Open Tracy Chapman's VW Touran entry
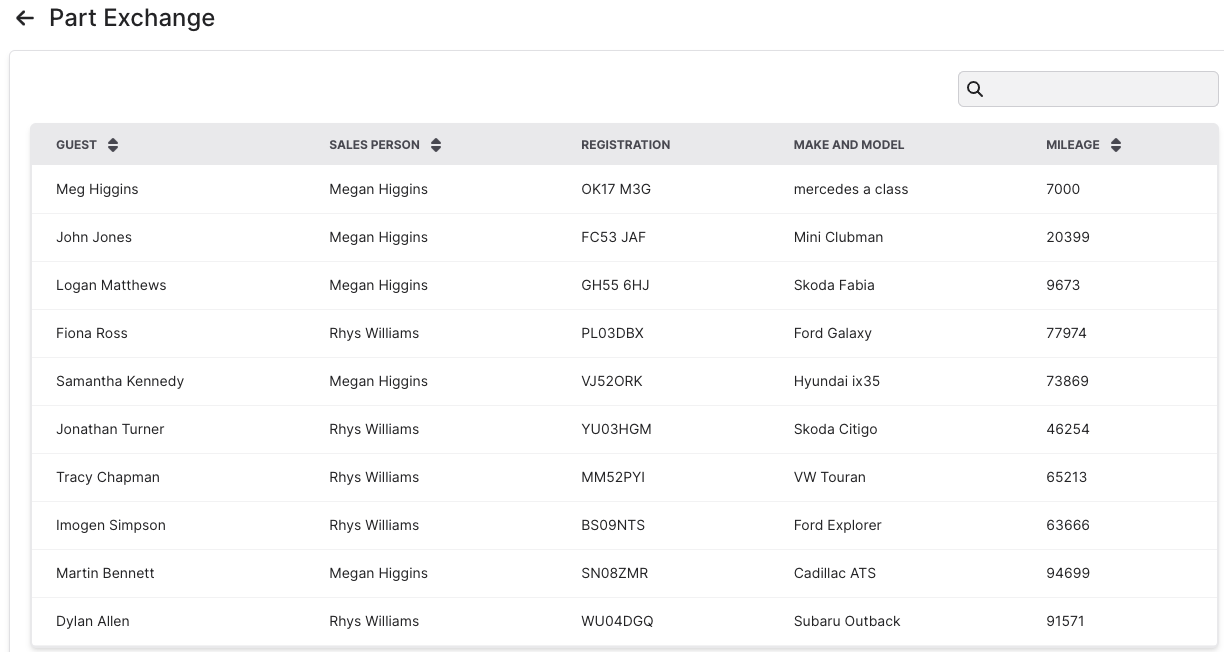1224x652 pixels. tap(829, 477)
